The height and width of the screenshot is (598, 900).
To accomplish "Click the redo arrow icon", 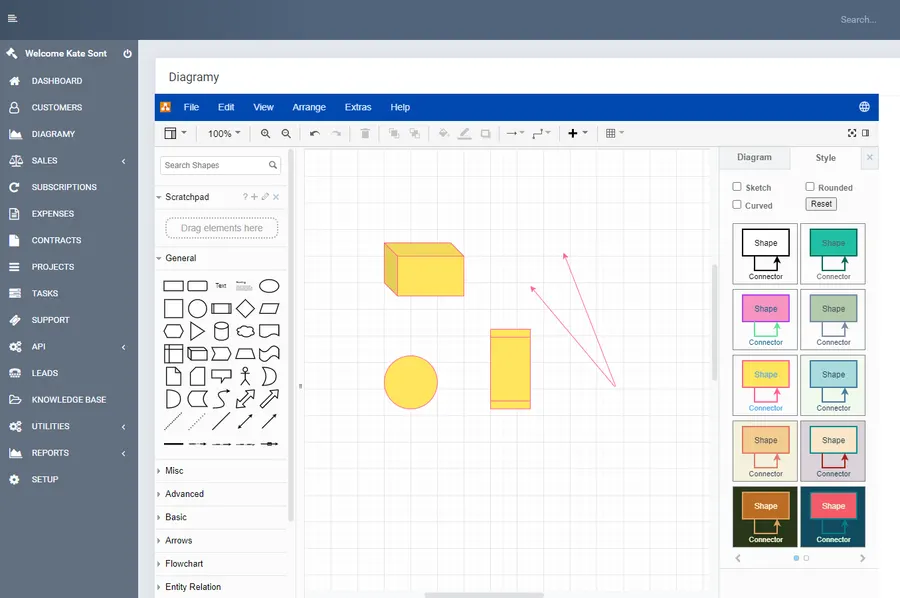I will tap(336, 134).
